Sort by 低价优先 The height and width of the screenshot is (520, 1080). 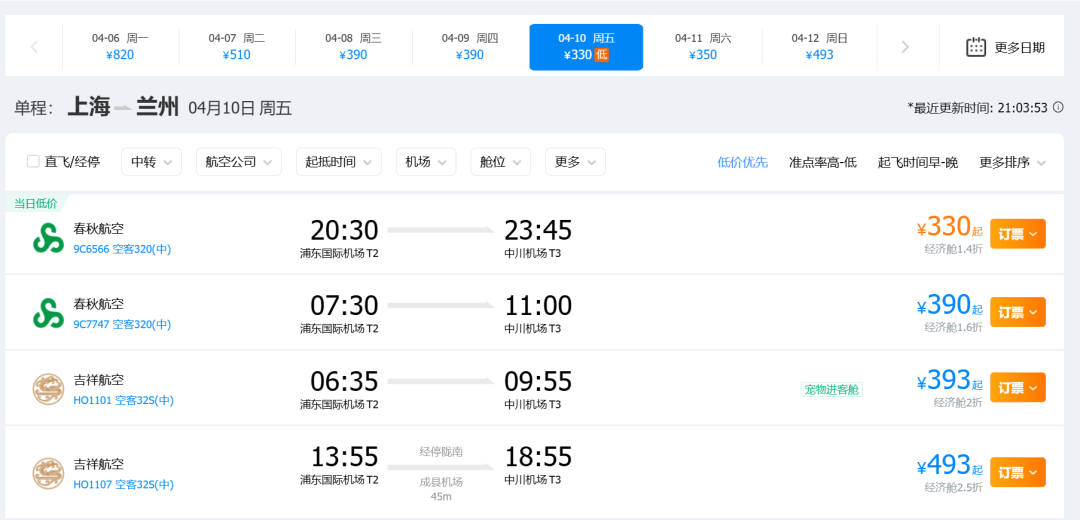point(743,162)
